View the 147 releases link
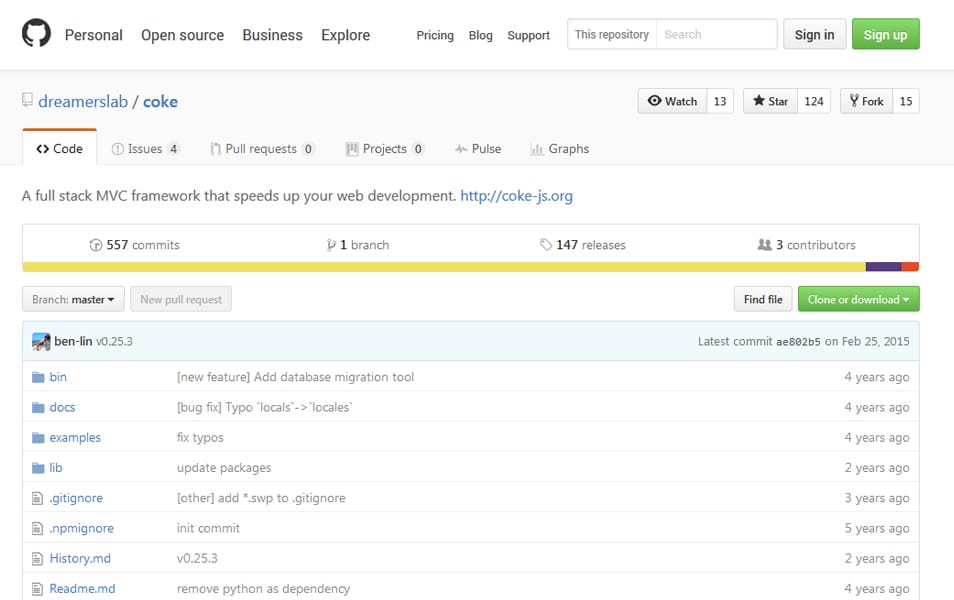 [x=583, y=245]
